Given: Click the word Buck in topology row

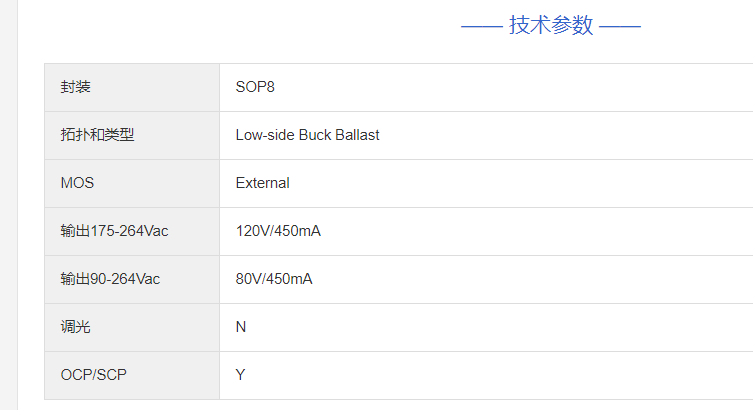Looking at the screenshot, I should 316,135.
